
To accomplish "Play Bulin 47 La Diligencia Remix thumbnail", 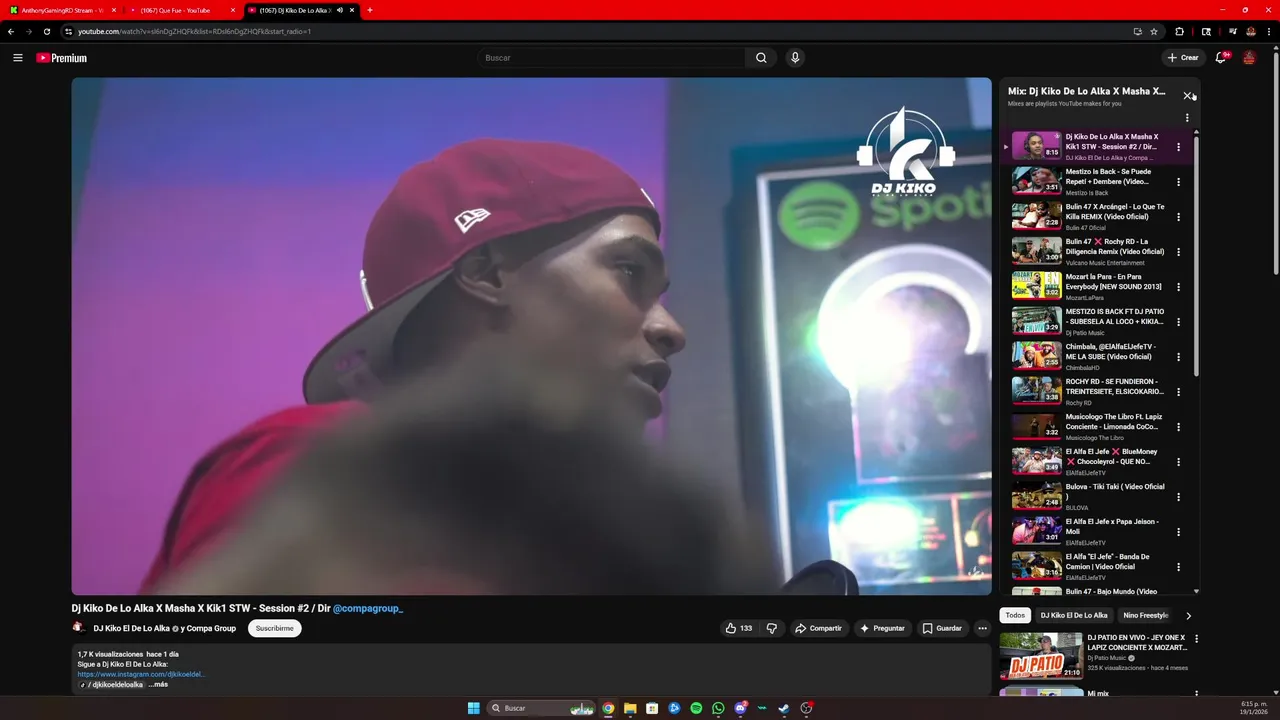I will point(1036,250).
